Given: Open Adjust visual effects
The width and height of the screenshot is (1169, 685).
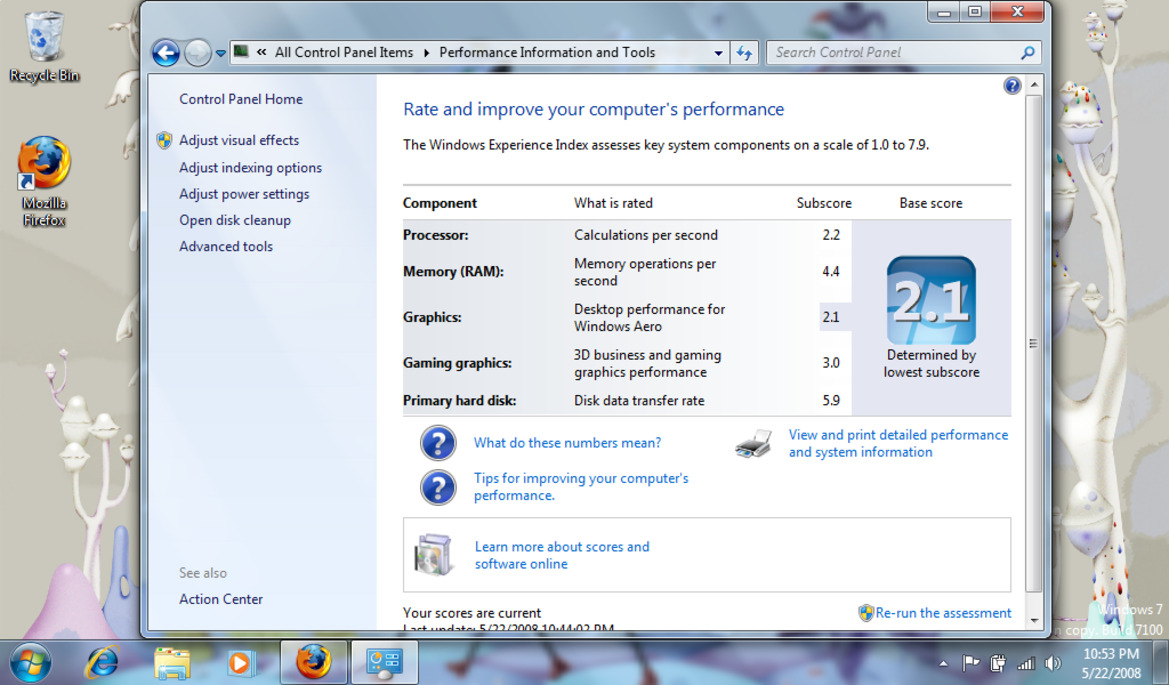Looking at the screenshot, I should (239, 140).
